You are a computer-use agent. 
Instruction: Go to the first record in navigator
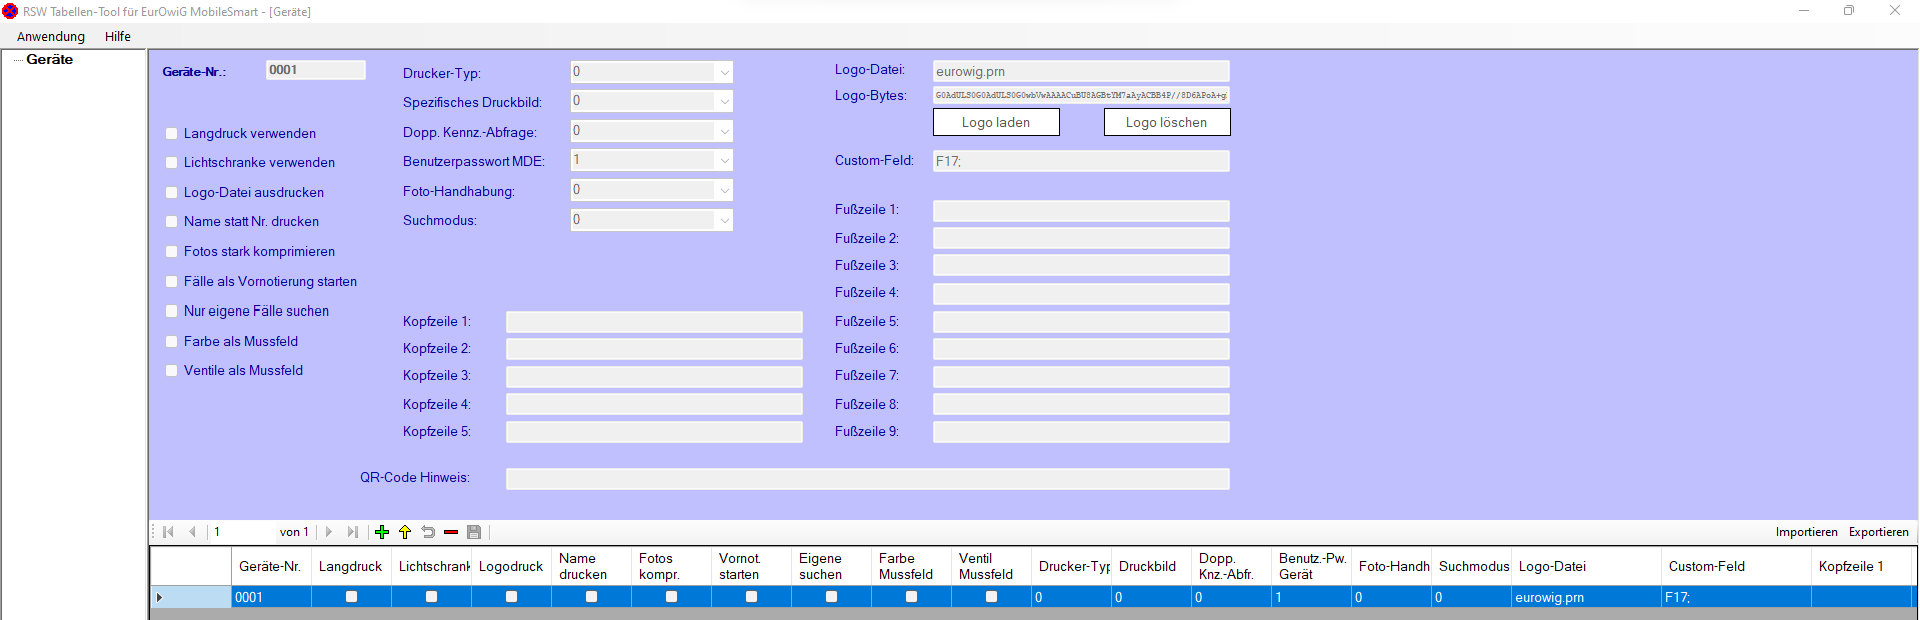[168, 532]
